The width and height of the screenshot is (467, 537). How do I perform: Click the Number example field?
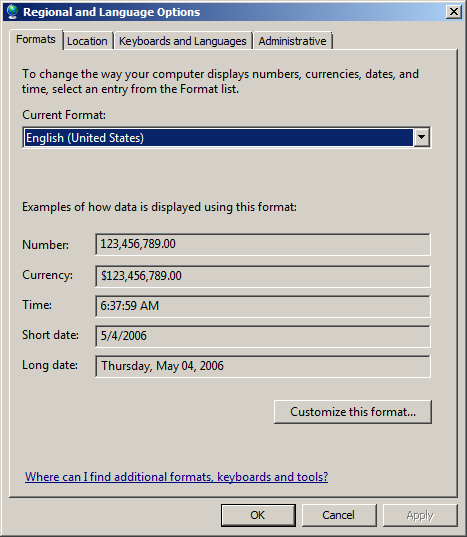[x=263, y=244]
